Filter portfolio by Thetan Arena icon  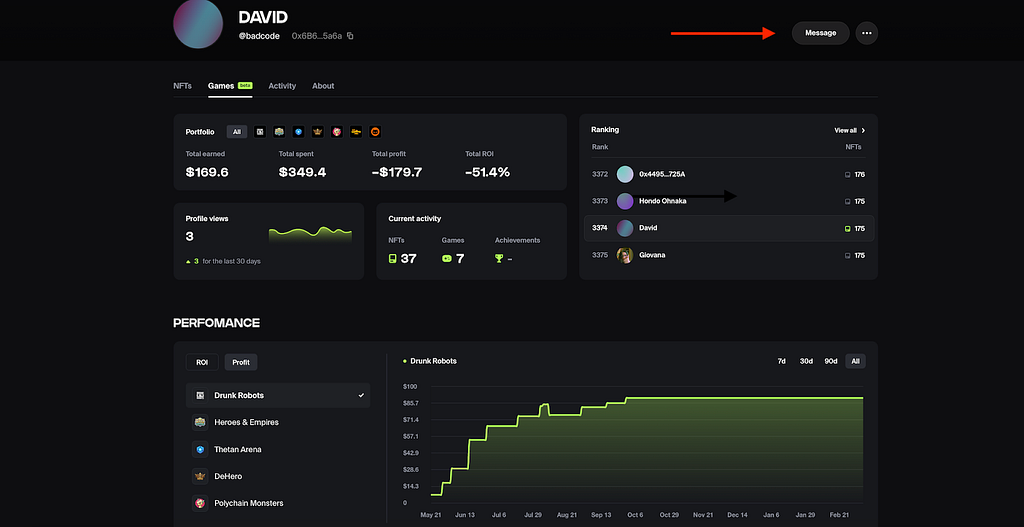(298, 132)
